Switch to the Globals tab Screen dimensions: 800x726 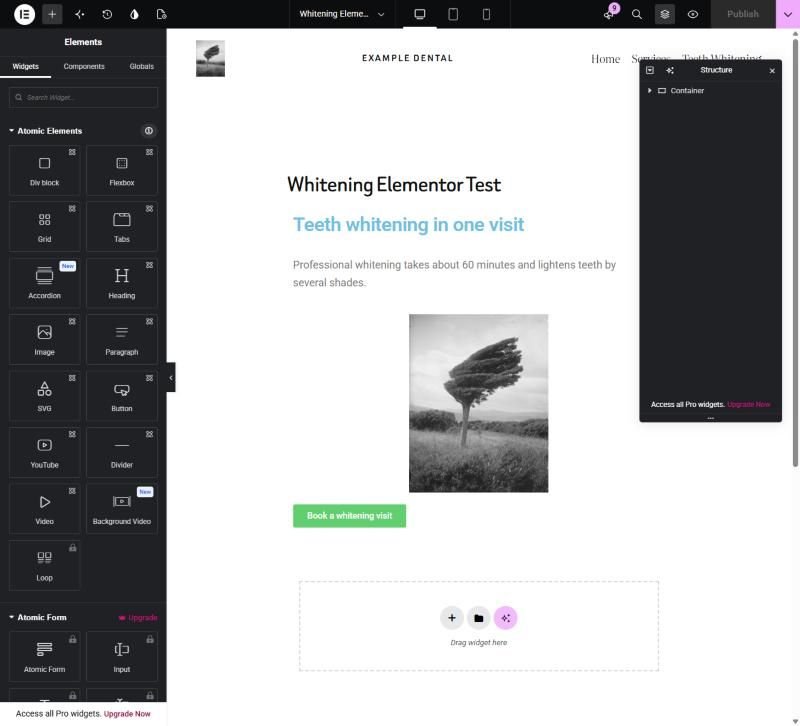click(x=141, y=66)
